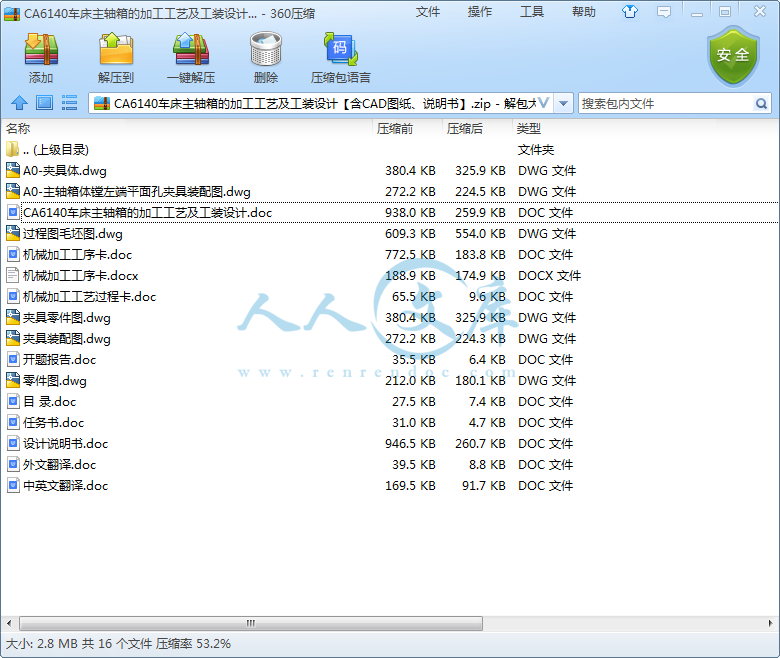Viewport: 780px width, 658px height.
Task: Select file 外文翻译.doc
Action: [390, 464]
